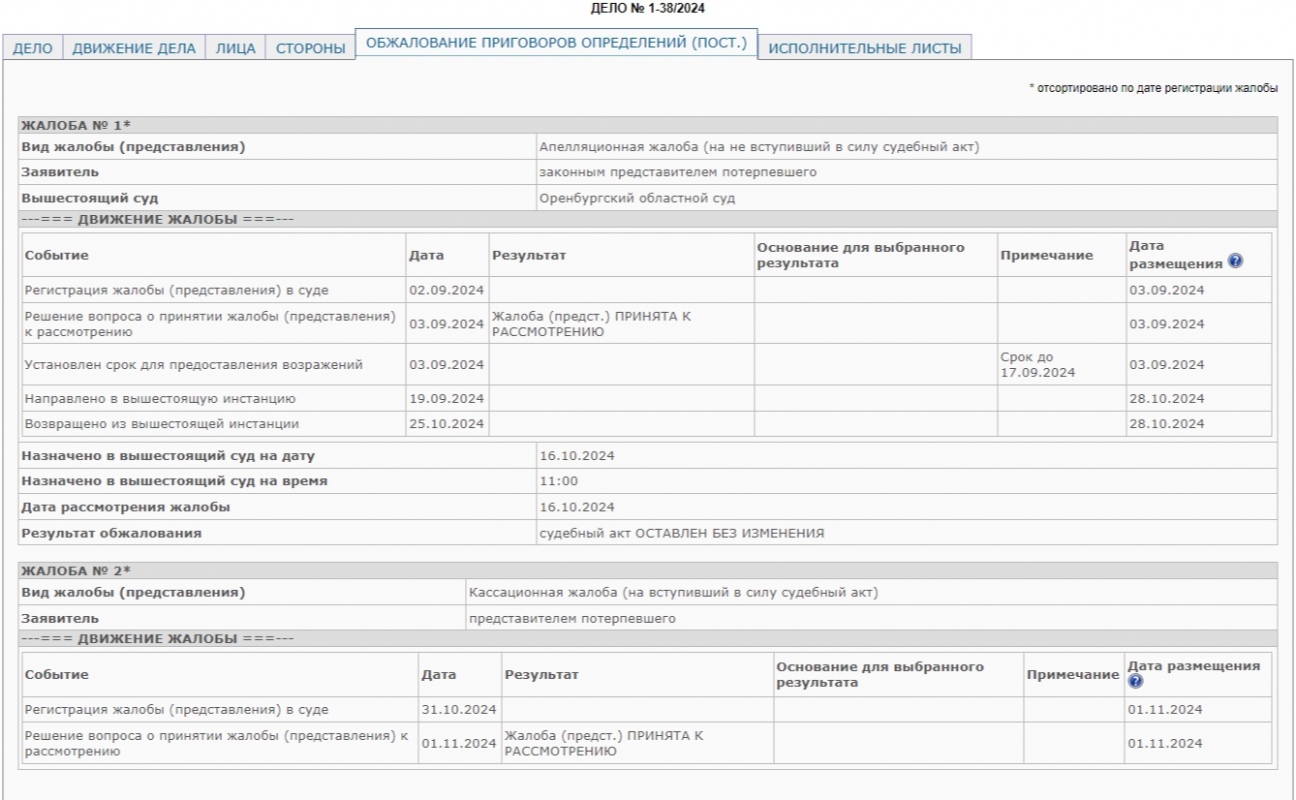The height and width of the screenshot is (800, 1296).
Task: Select ОБЖАЛОВАНИЕ ПРИГОВОРОВ ОПРЕДЕЛЕНИЙ (ПОСТ.) tab
Action: (556, 44)
